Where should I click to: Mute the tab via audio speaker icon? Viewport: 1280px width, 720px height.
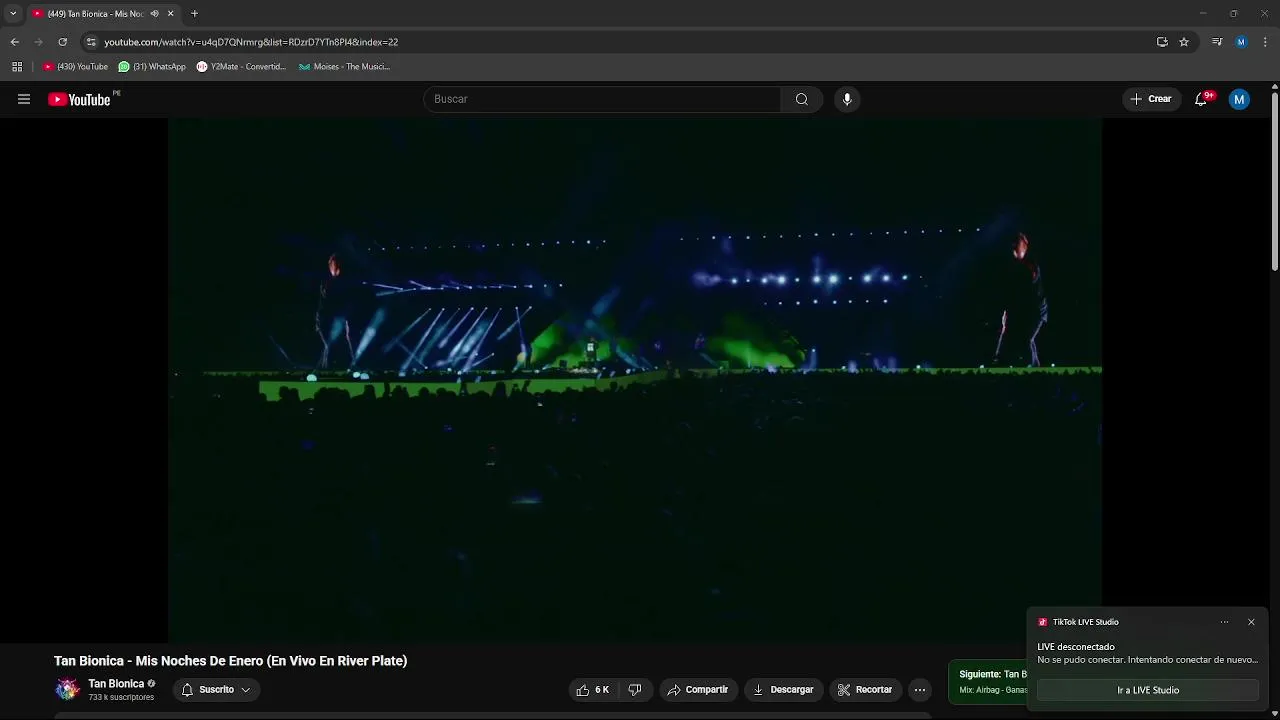(154, 14)
